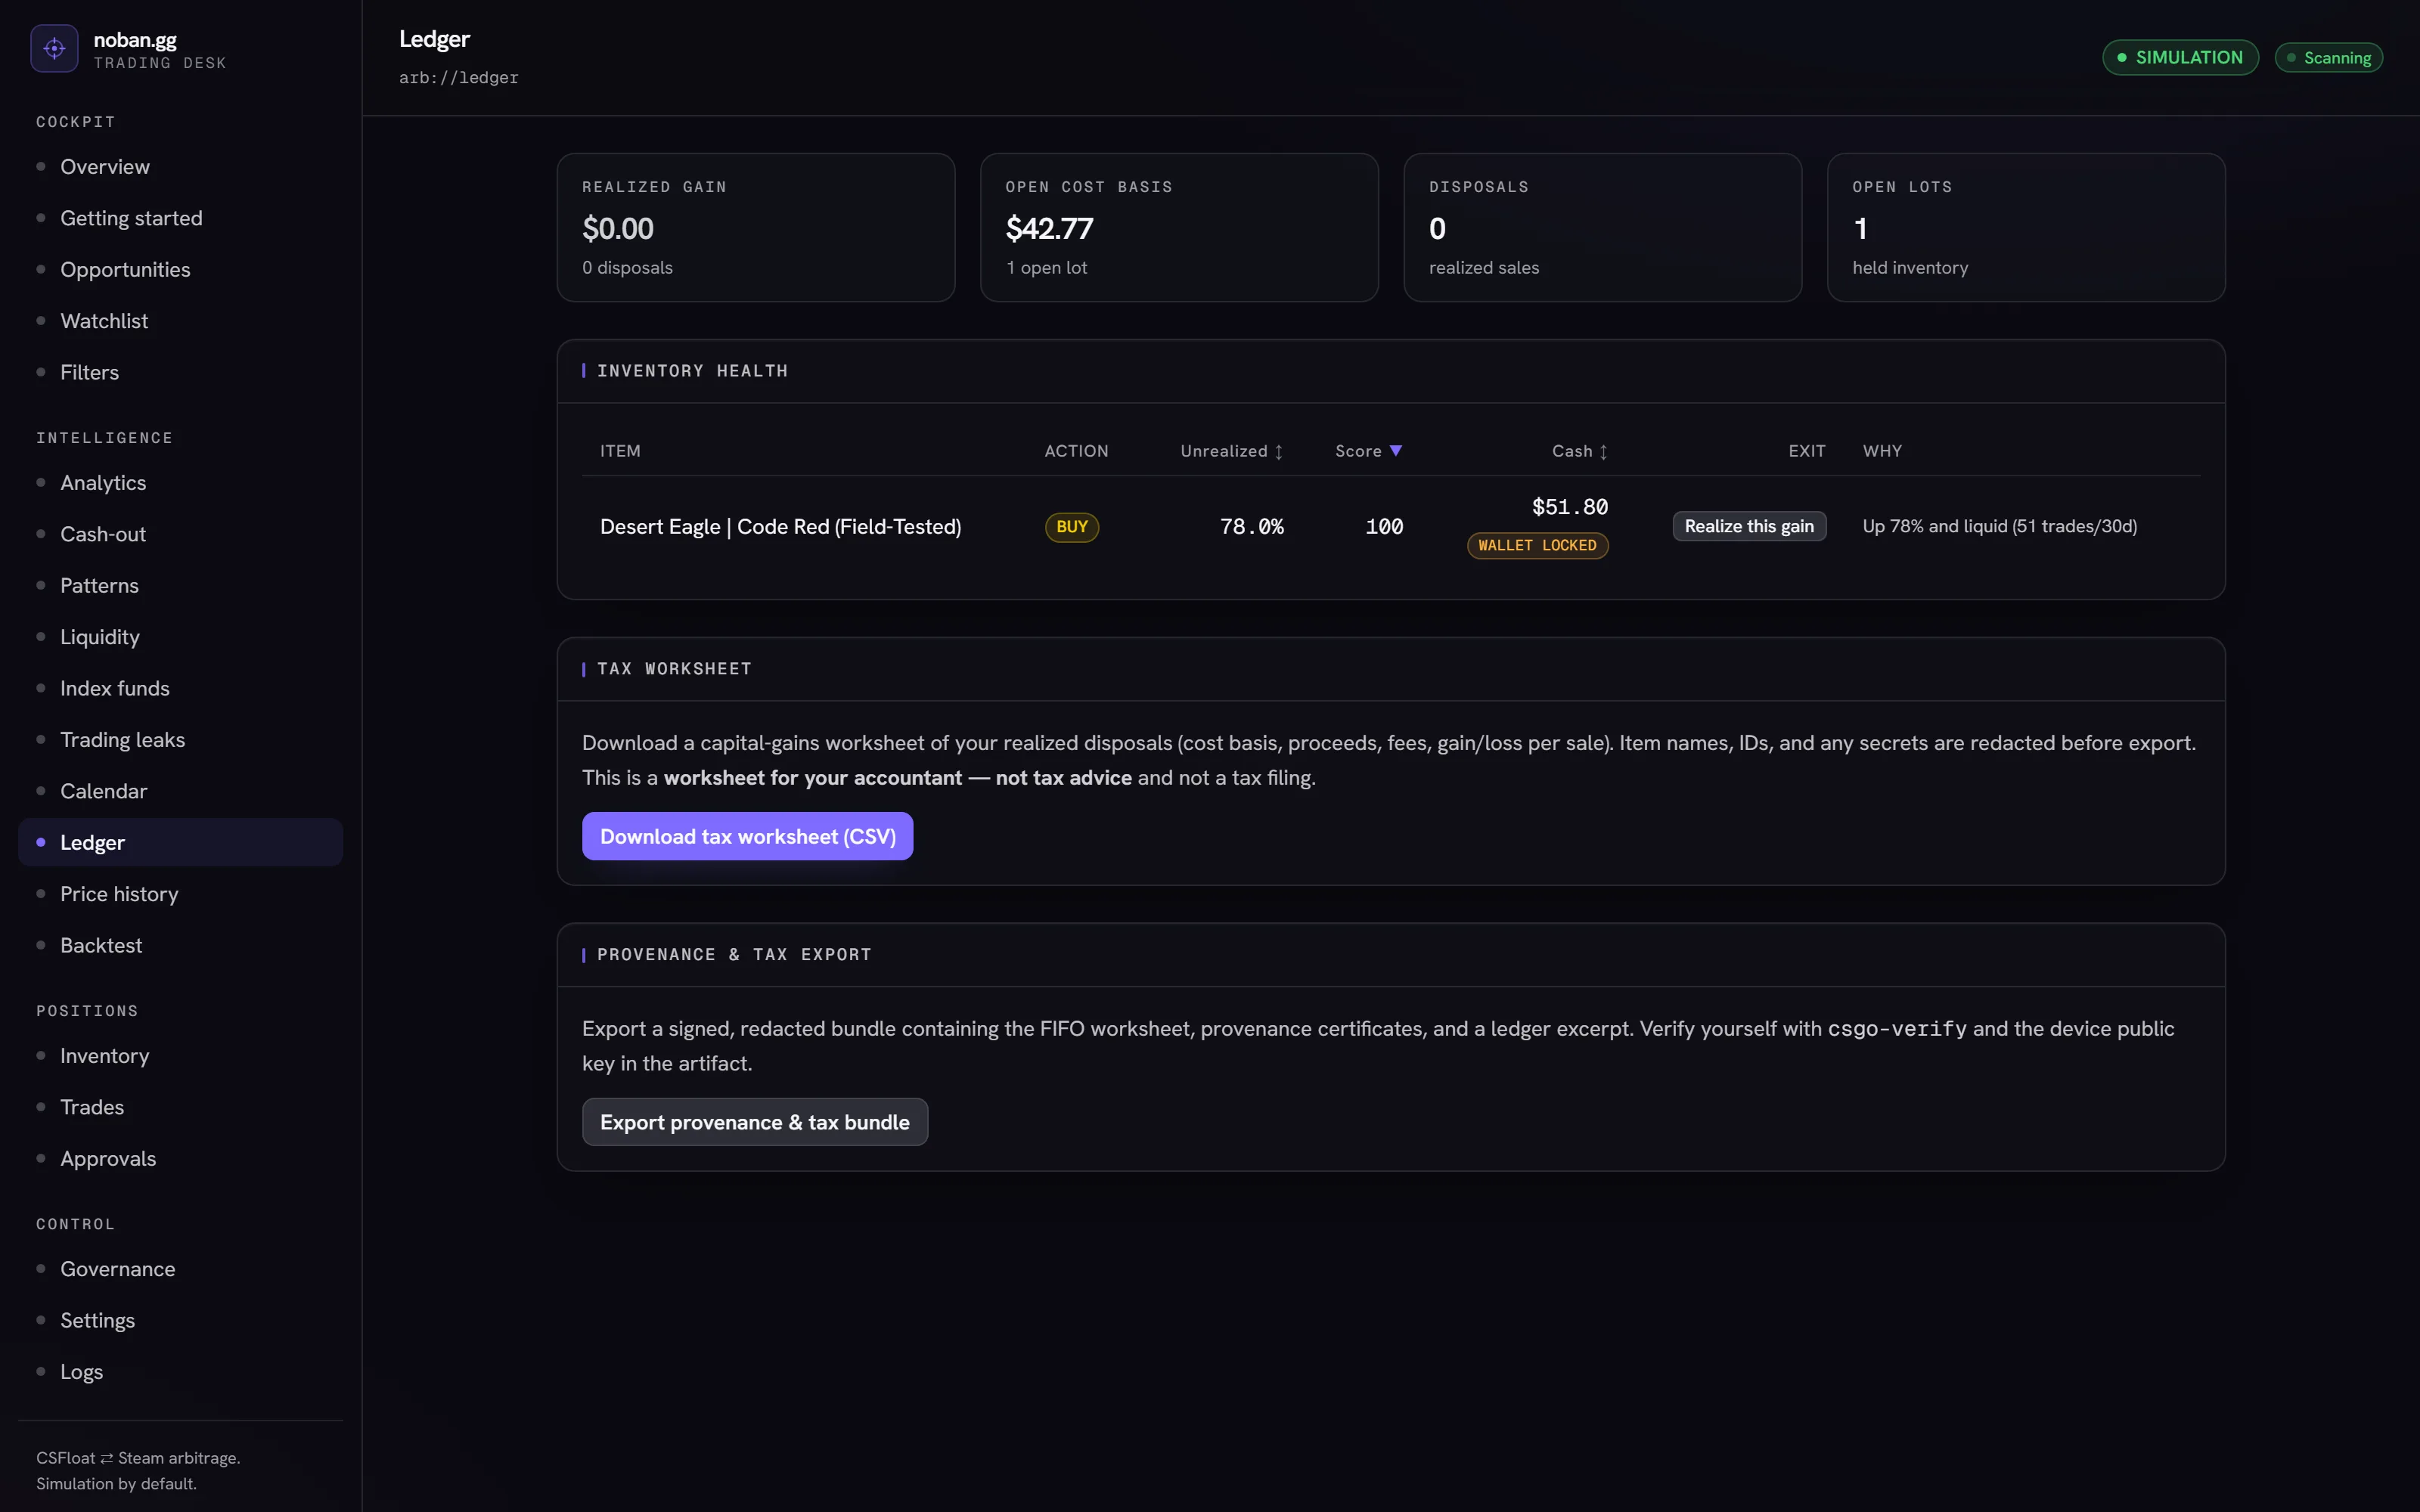
Task: Click the $51.80 cash value
Action: click(x=1570, y=507)
